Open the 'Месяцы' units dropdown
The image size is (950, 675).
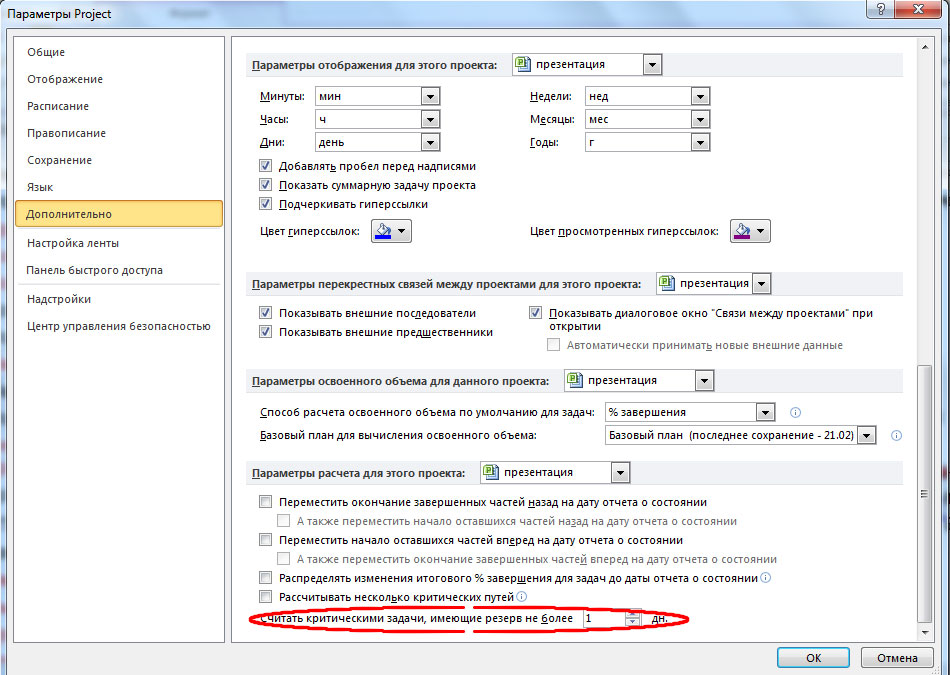(x=700, y=119)
